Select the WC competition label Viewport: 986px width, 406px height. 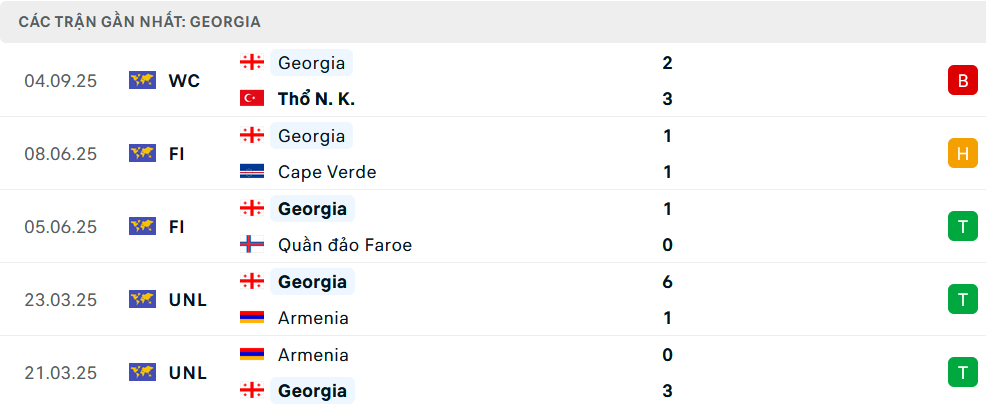tap(185, 81)
